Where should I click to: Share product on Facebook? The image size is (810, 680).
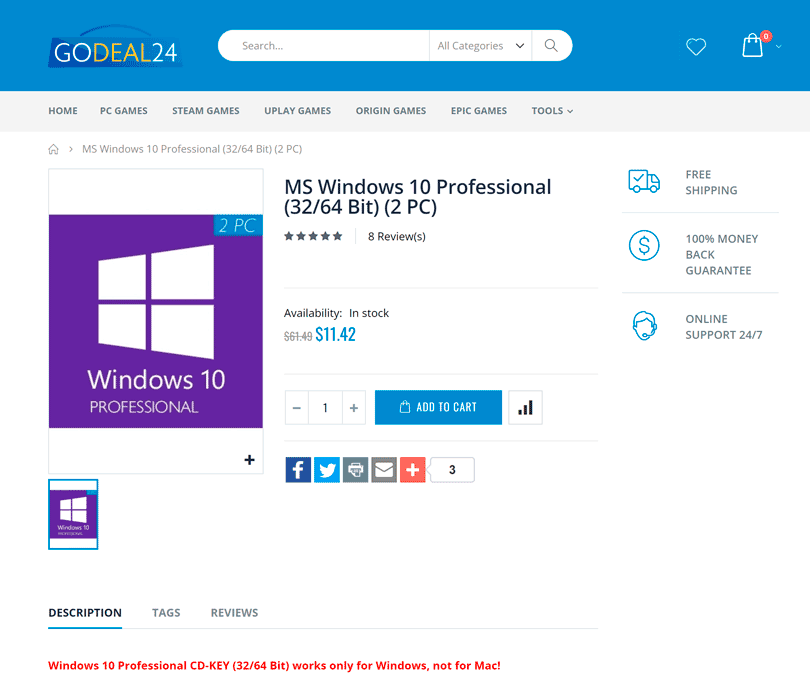pyautogui.click(x=298, y=470)
